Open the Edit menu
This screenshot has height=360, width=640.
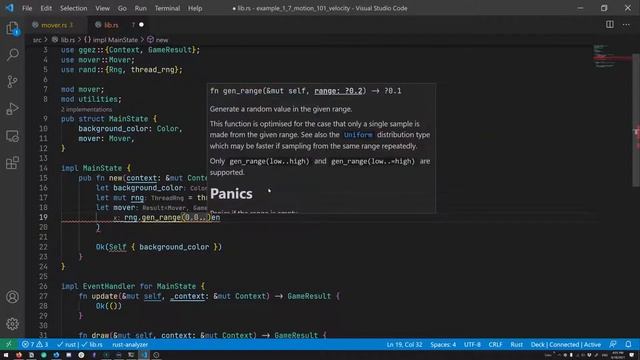tap(46, 8)
